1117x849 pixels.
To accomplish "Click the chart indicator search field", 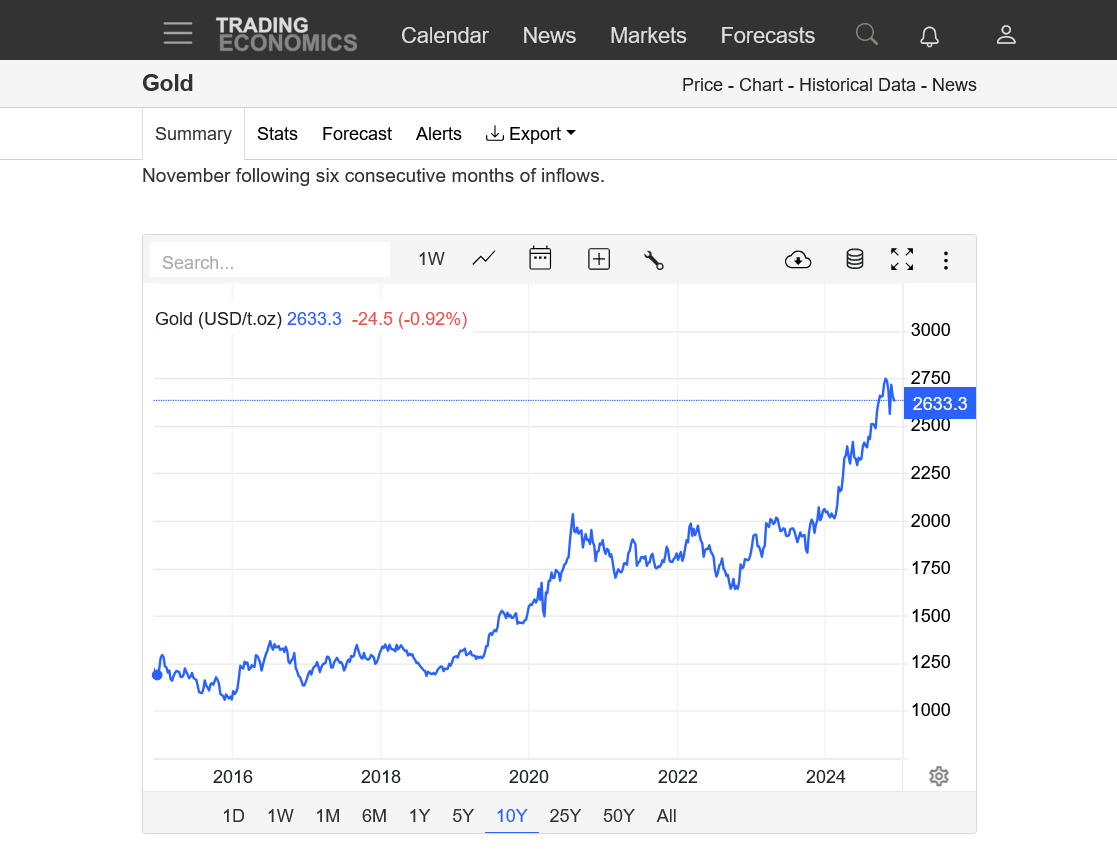I will [270, 262].
